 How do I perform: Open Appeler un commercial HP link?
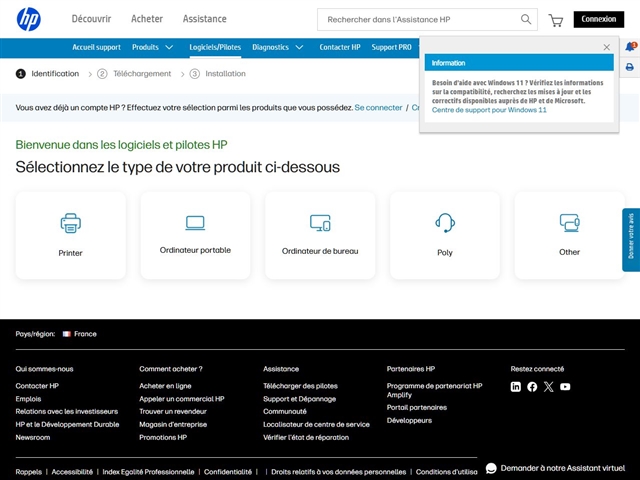182,399
